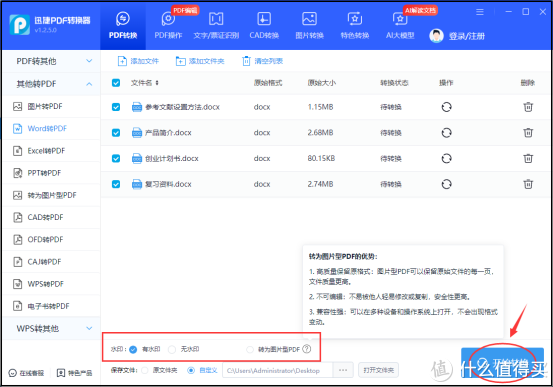The height and width of the screenshot is (387, 553).
Task: Delete 复习资料.docx with trash icon
Action: tap(528, 184)
